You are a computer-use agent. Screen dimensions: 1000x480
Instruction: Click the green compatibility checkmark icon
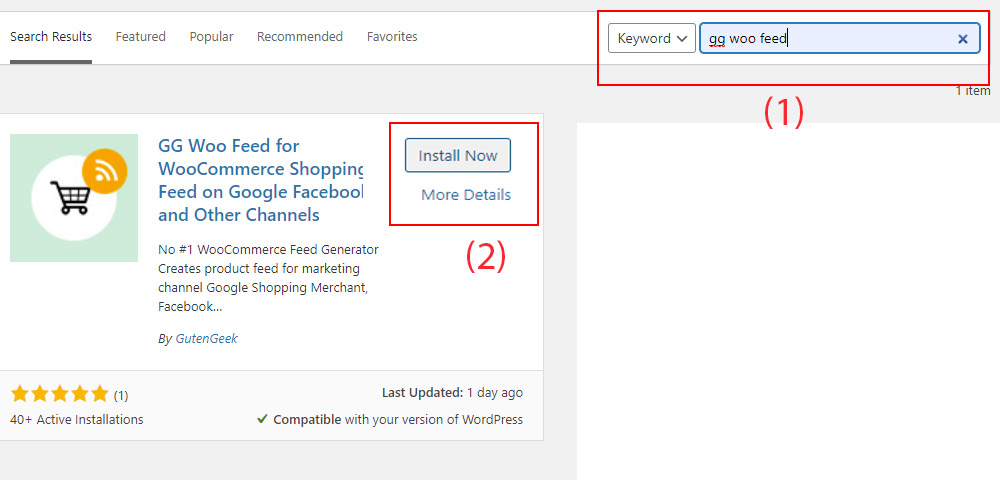262,419
